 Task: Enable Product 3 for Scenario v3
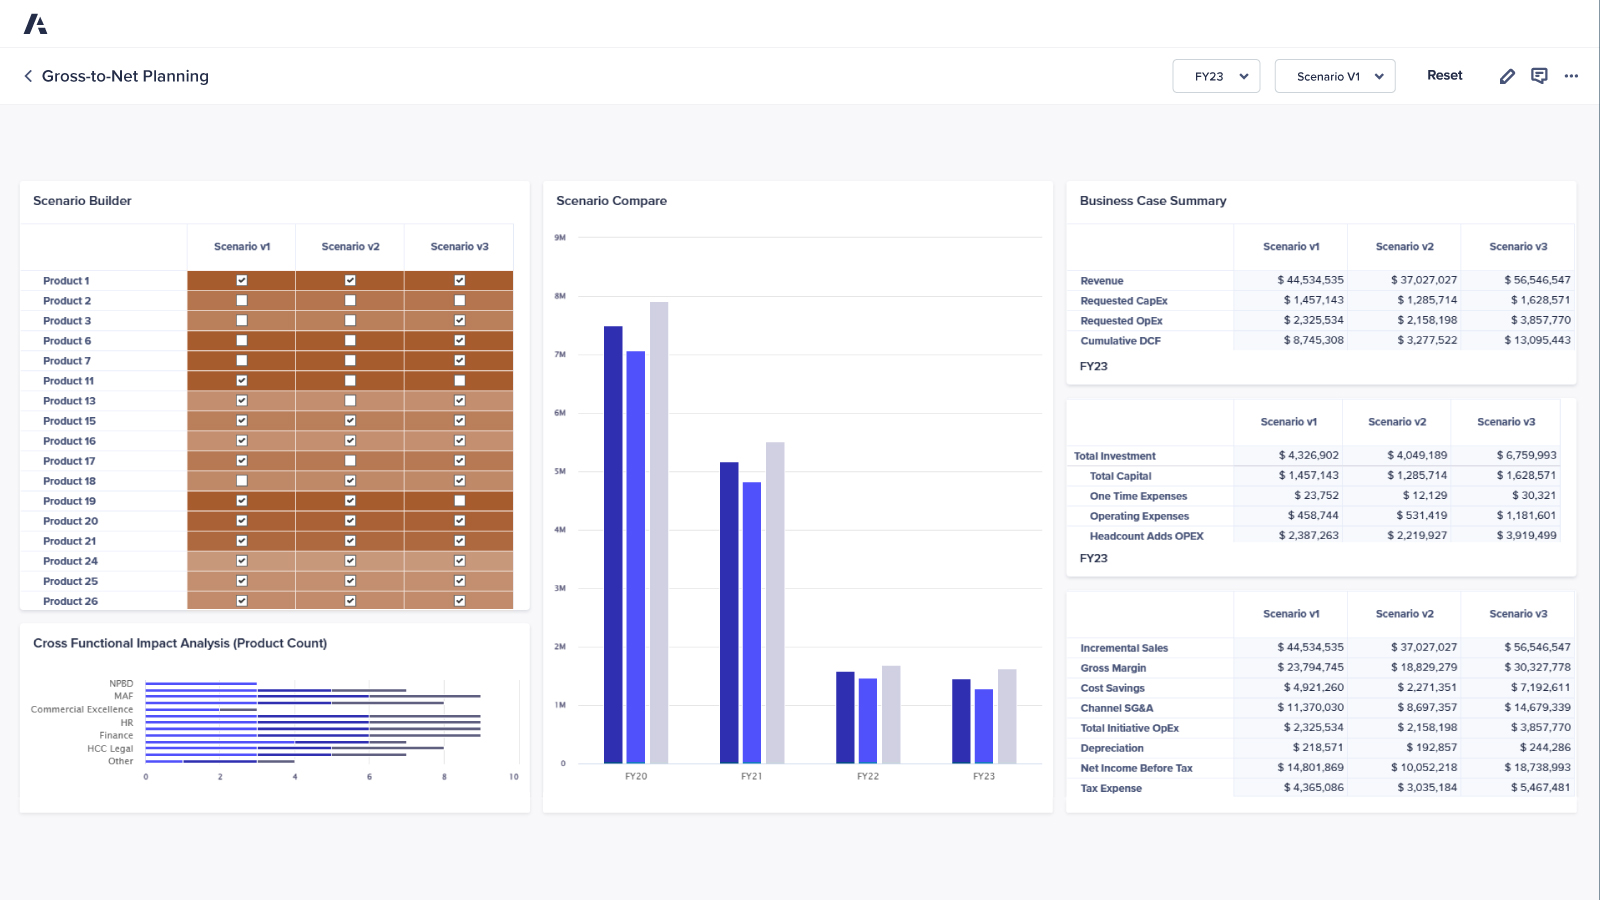[x=459, y=320]
